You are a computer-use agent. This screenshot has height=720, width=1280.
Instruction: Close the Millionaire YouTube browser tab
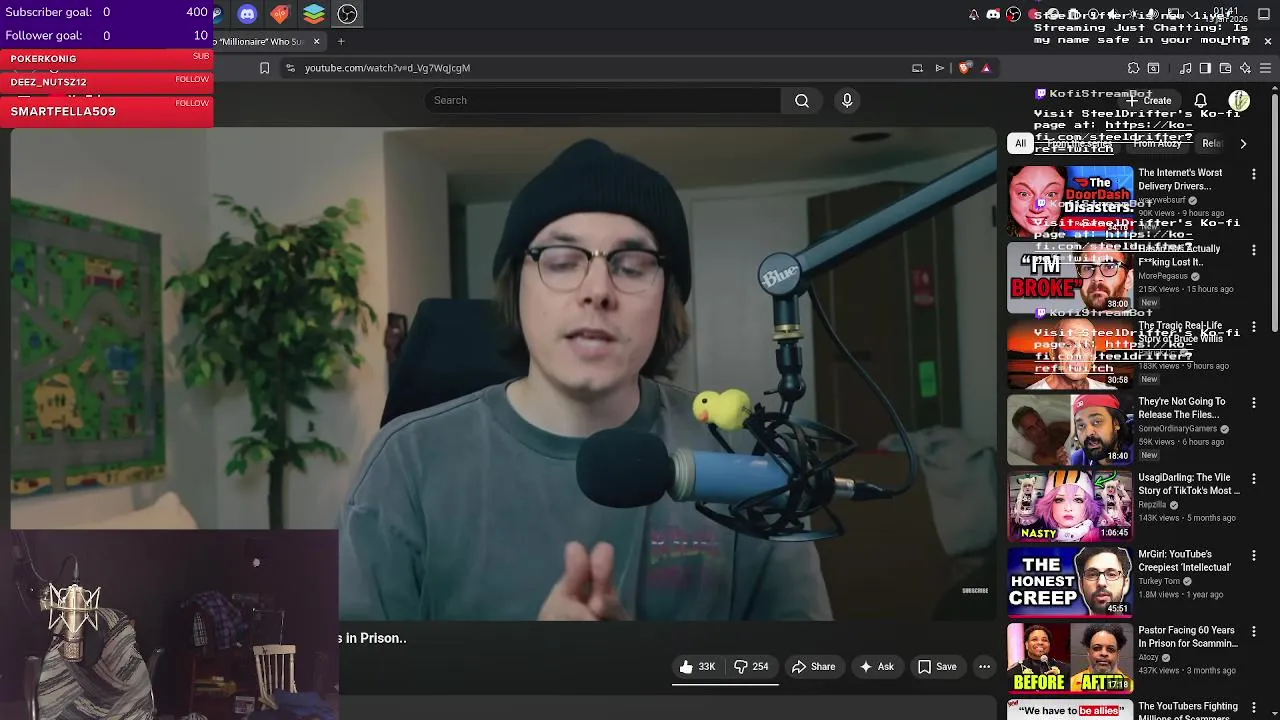316,41
